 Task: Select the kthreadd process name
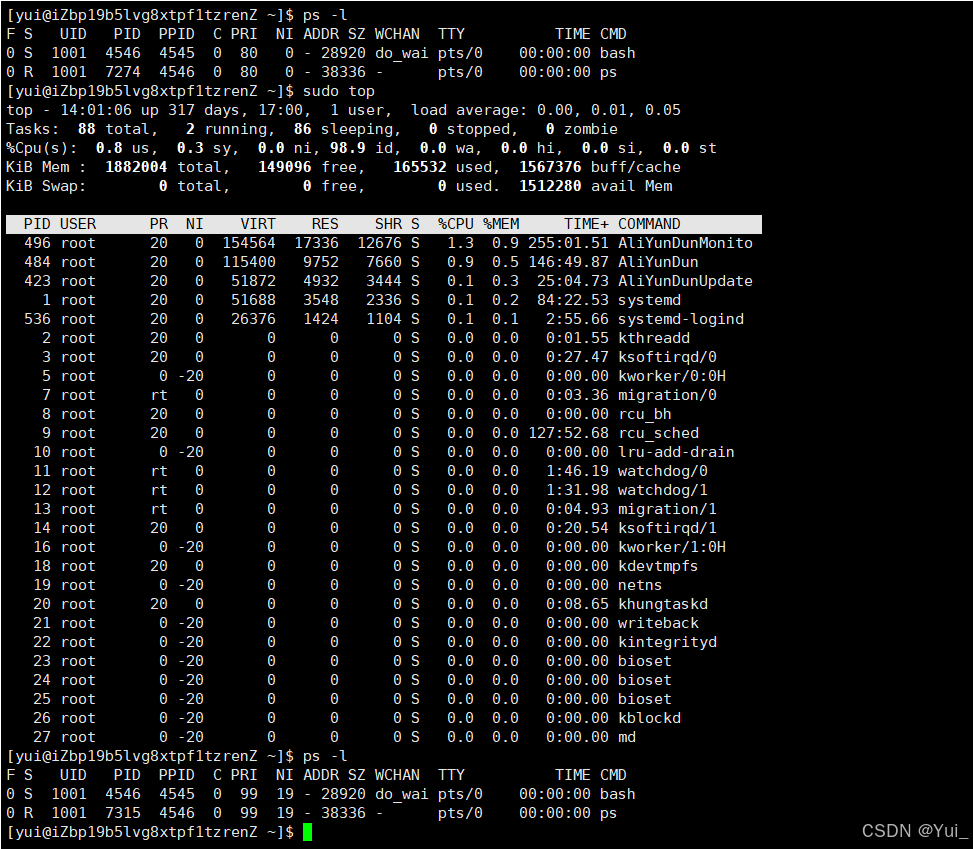tap(653, 338)
